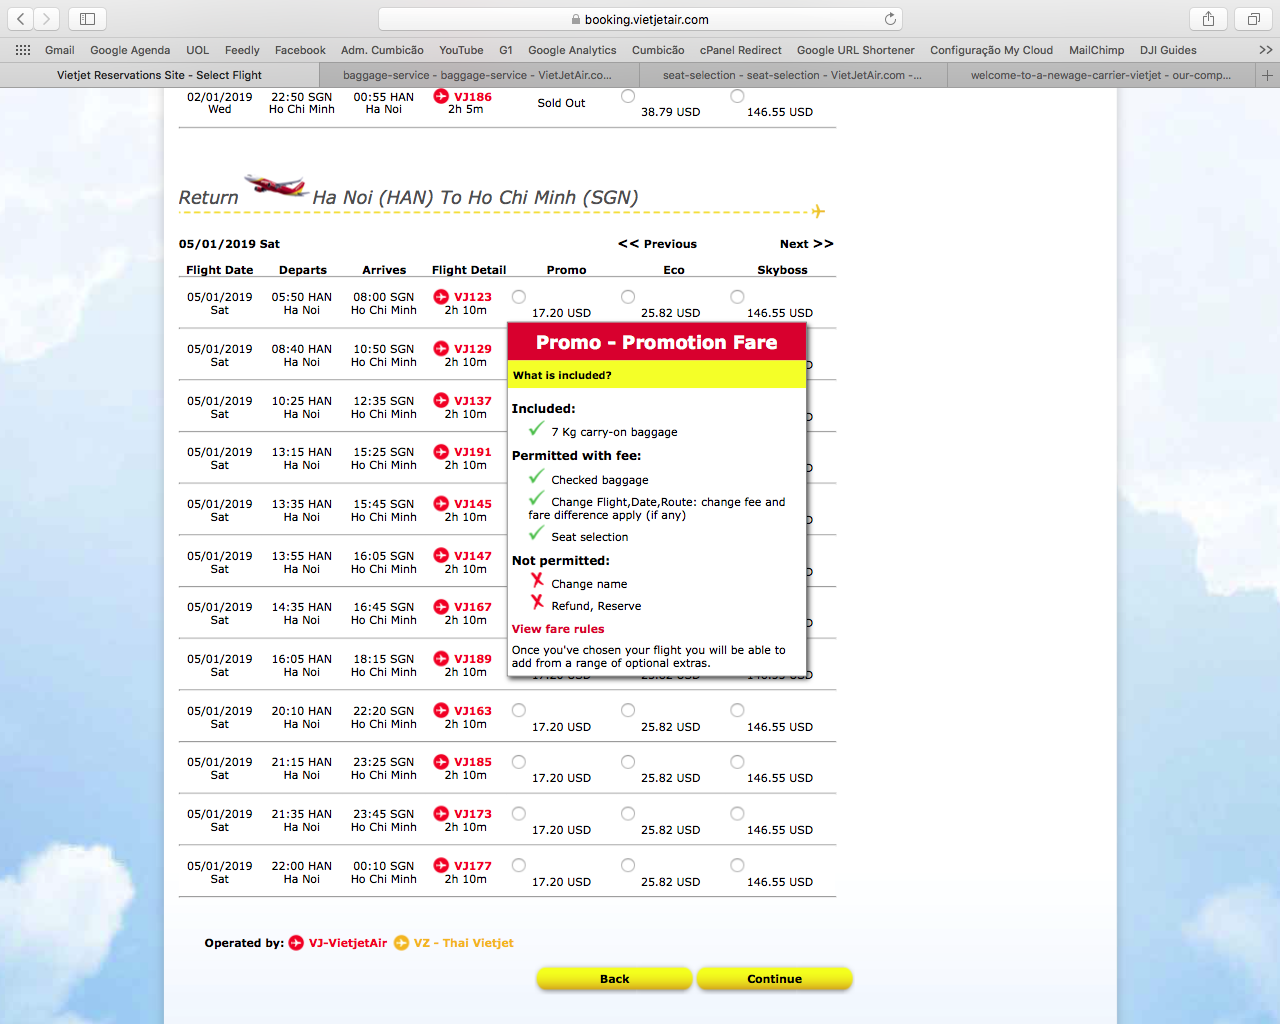Select Promo fare for flight VJ123
This screenshot has width=1280, height=1024.
click(519, 297)
